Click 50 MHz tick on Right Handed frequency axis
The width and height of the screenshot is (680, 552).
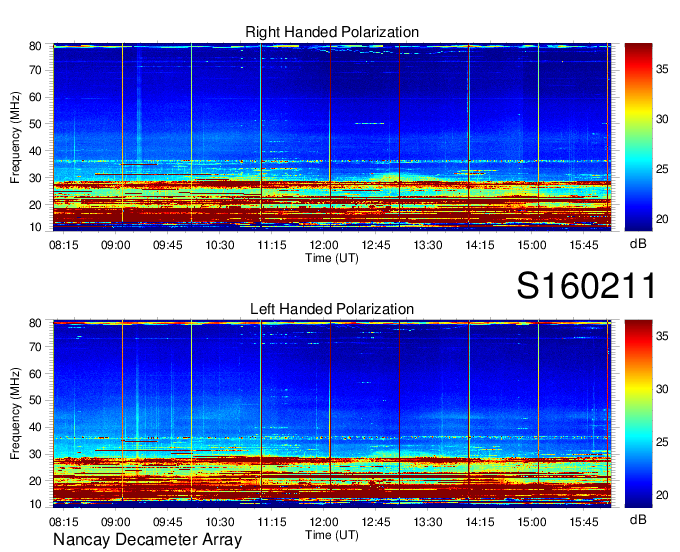35,124
